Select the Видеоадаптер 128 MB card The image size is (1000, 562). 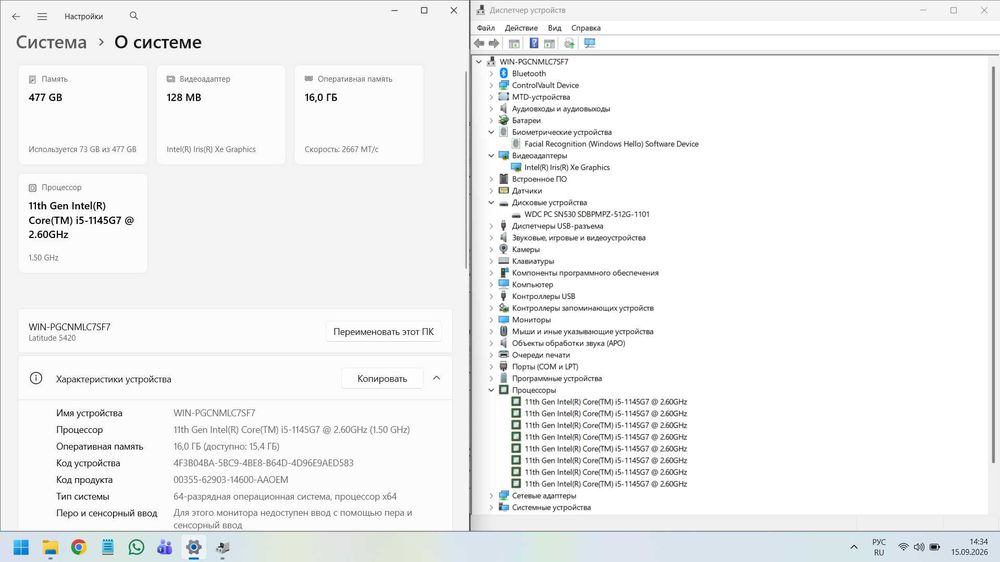coord(221,115)
